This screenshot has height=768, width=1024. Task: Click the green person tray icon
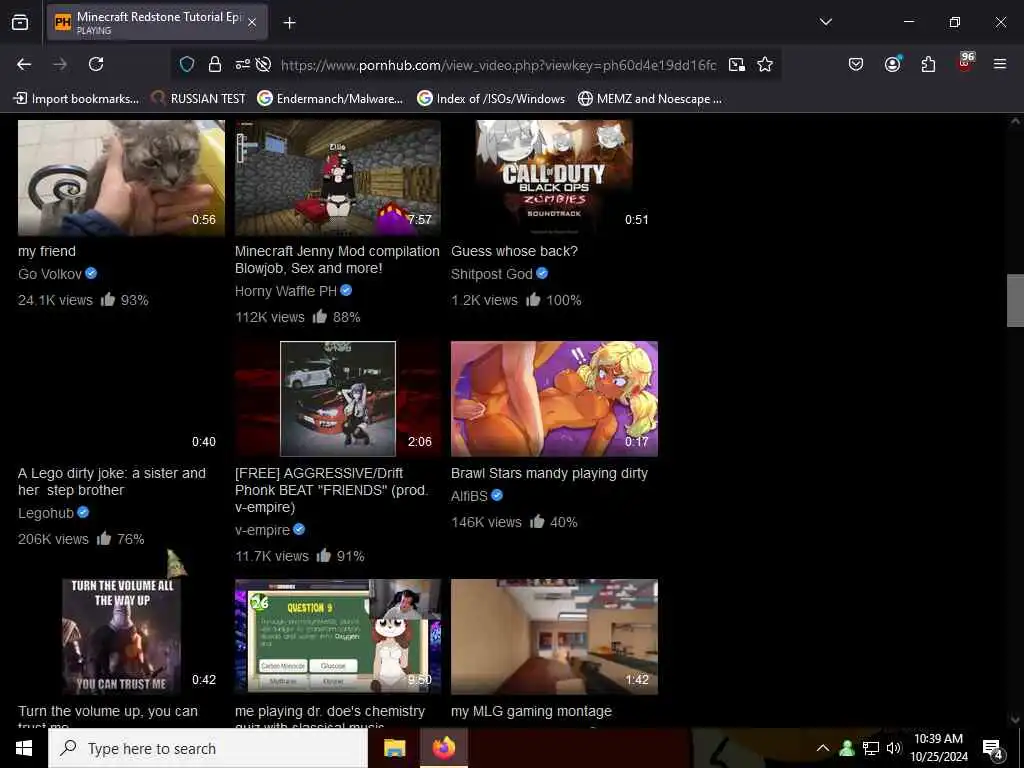pos(847,748)
